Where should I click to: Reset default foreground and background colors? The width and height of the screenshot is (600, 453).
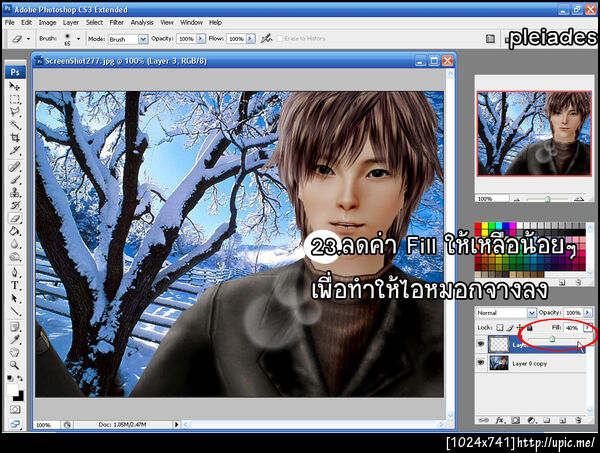coord(10,378)
